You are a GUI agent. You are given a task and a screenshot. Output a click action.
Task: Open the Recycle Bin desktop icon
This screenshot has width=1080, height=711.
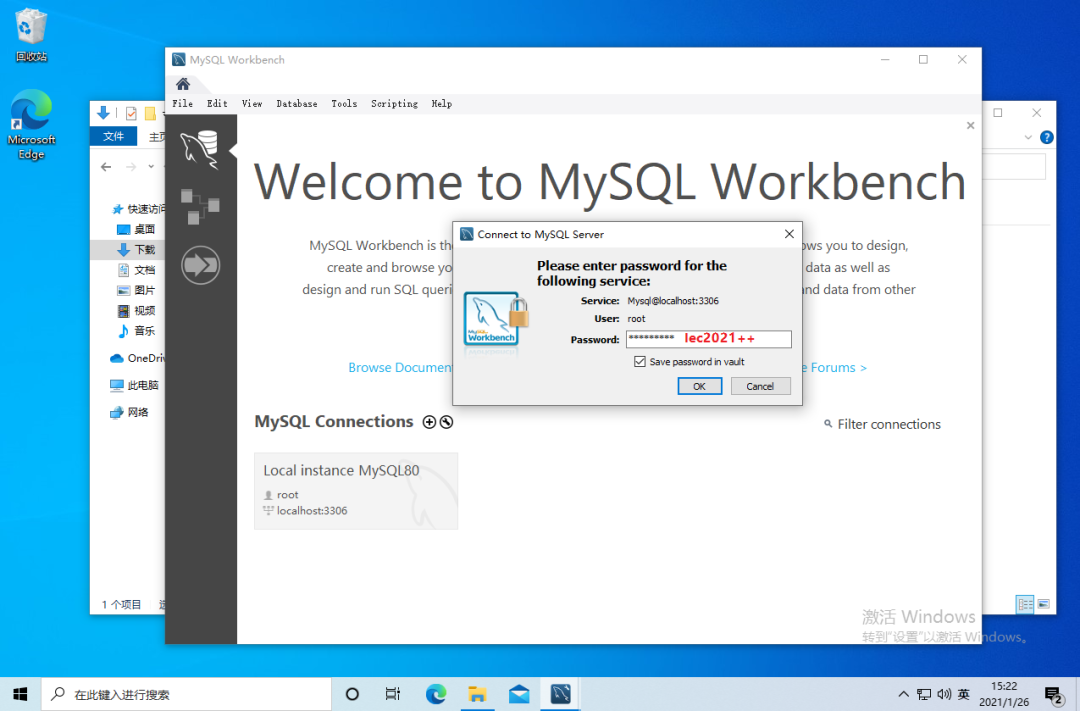(31, 34)
